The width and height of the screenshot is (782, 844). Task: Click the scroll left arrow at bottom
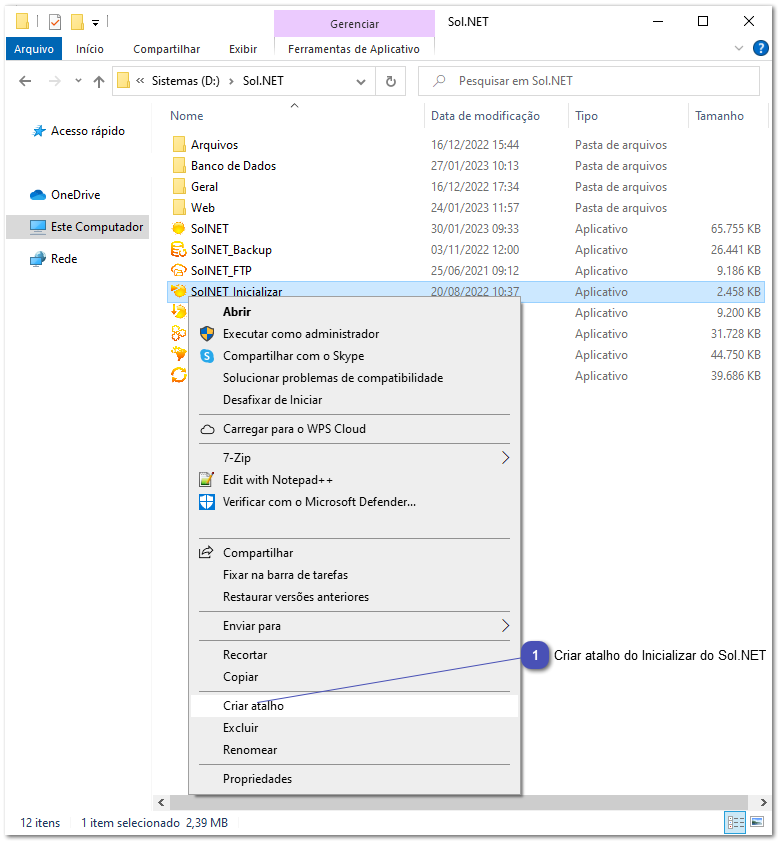tap(161, 802)
